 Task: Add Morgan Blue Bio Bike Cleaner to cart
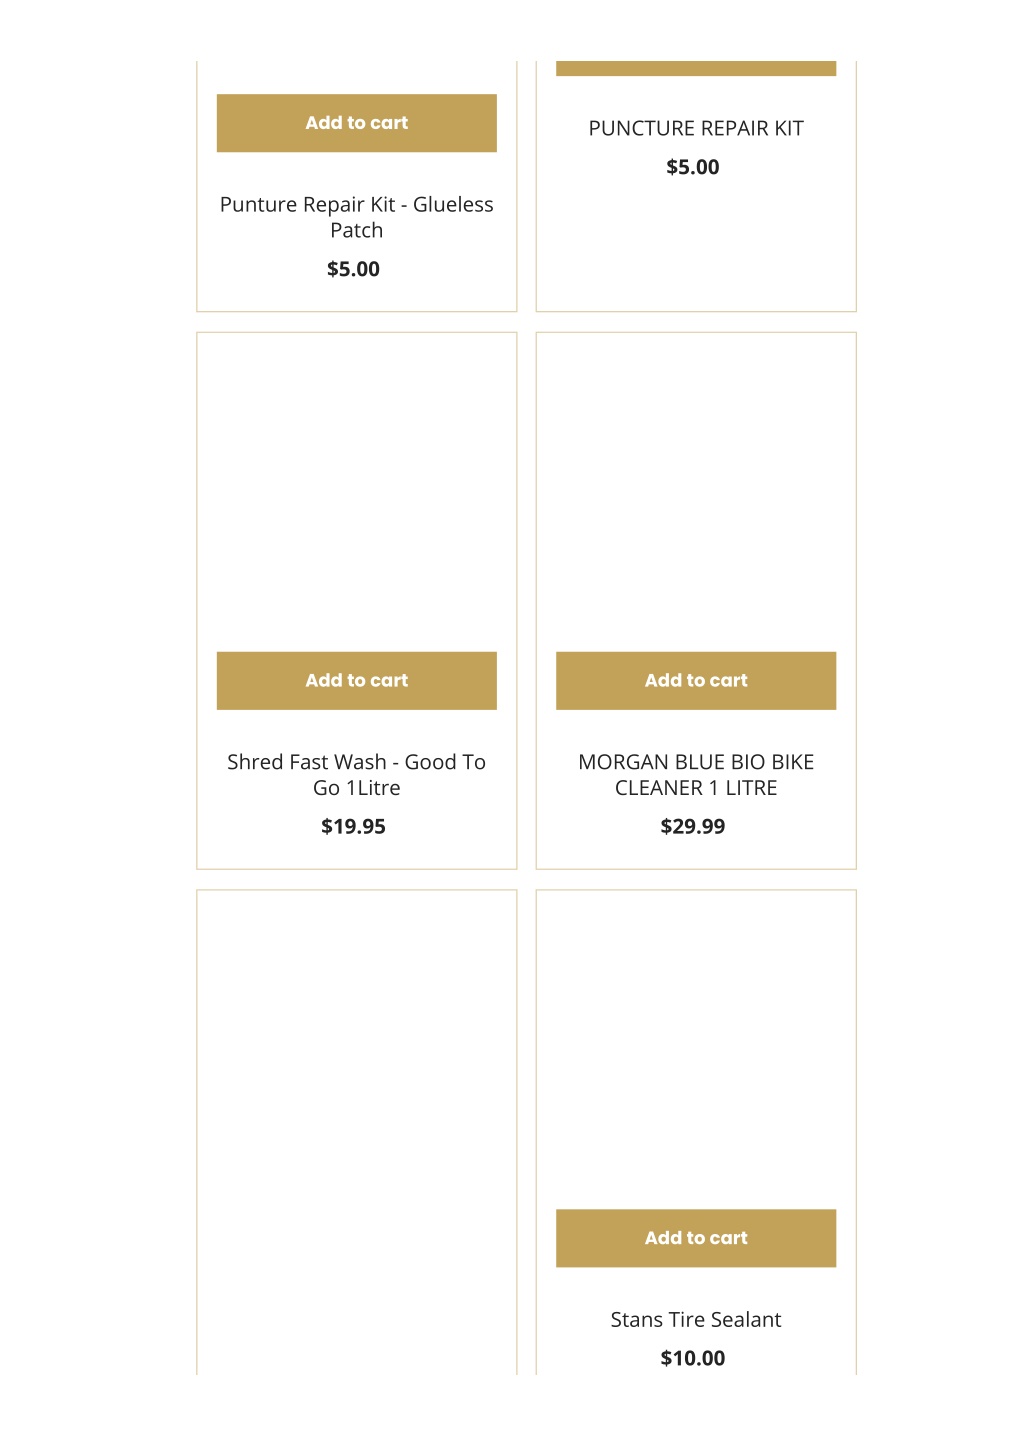[696, 681]
